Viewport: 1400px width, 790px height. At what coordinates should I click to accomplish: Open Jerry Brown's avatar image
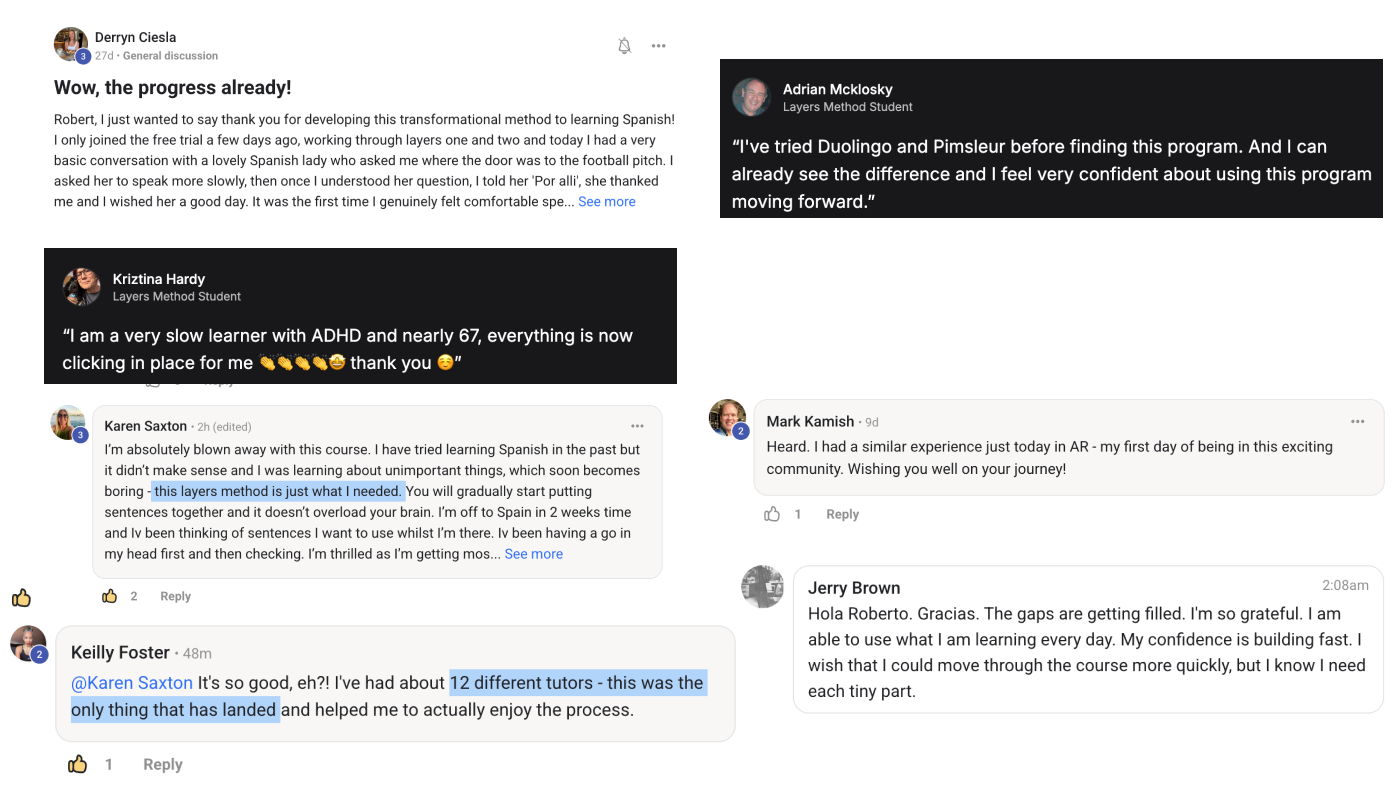click(x=762, y=587)
